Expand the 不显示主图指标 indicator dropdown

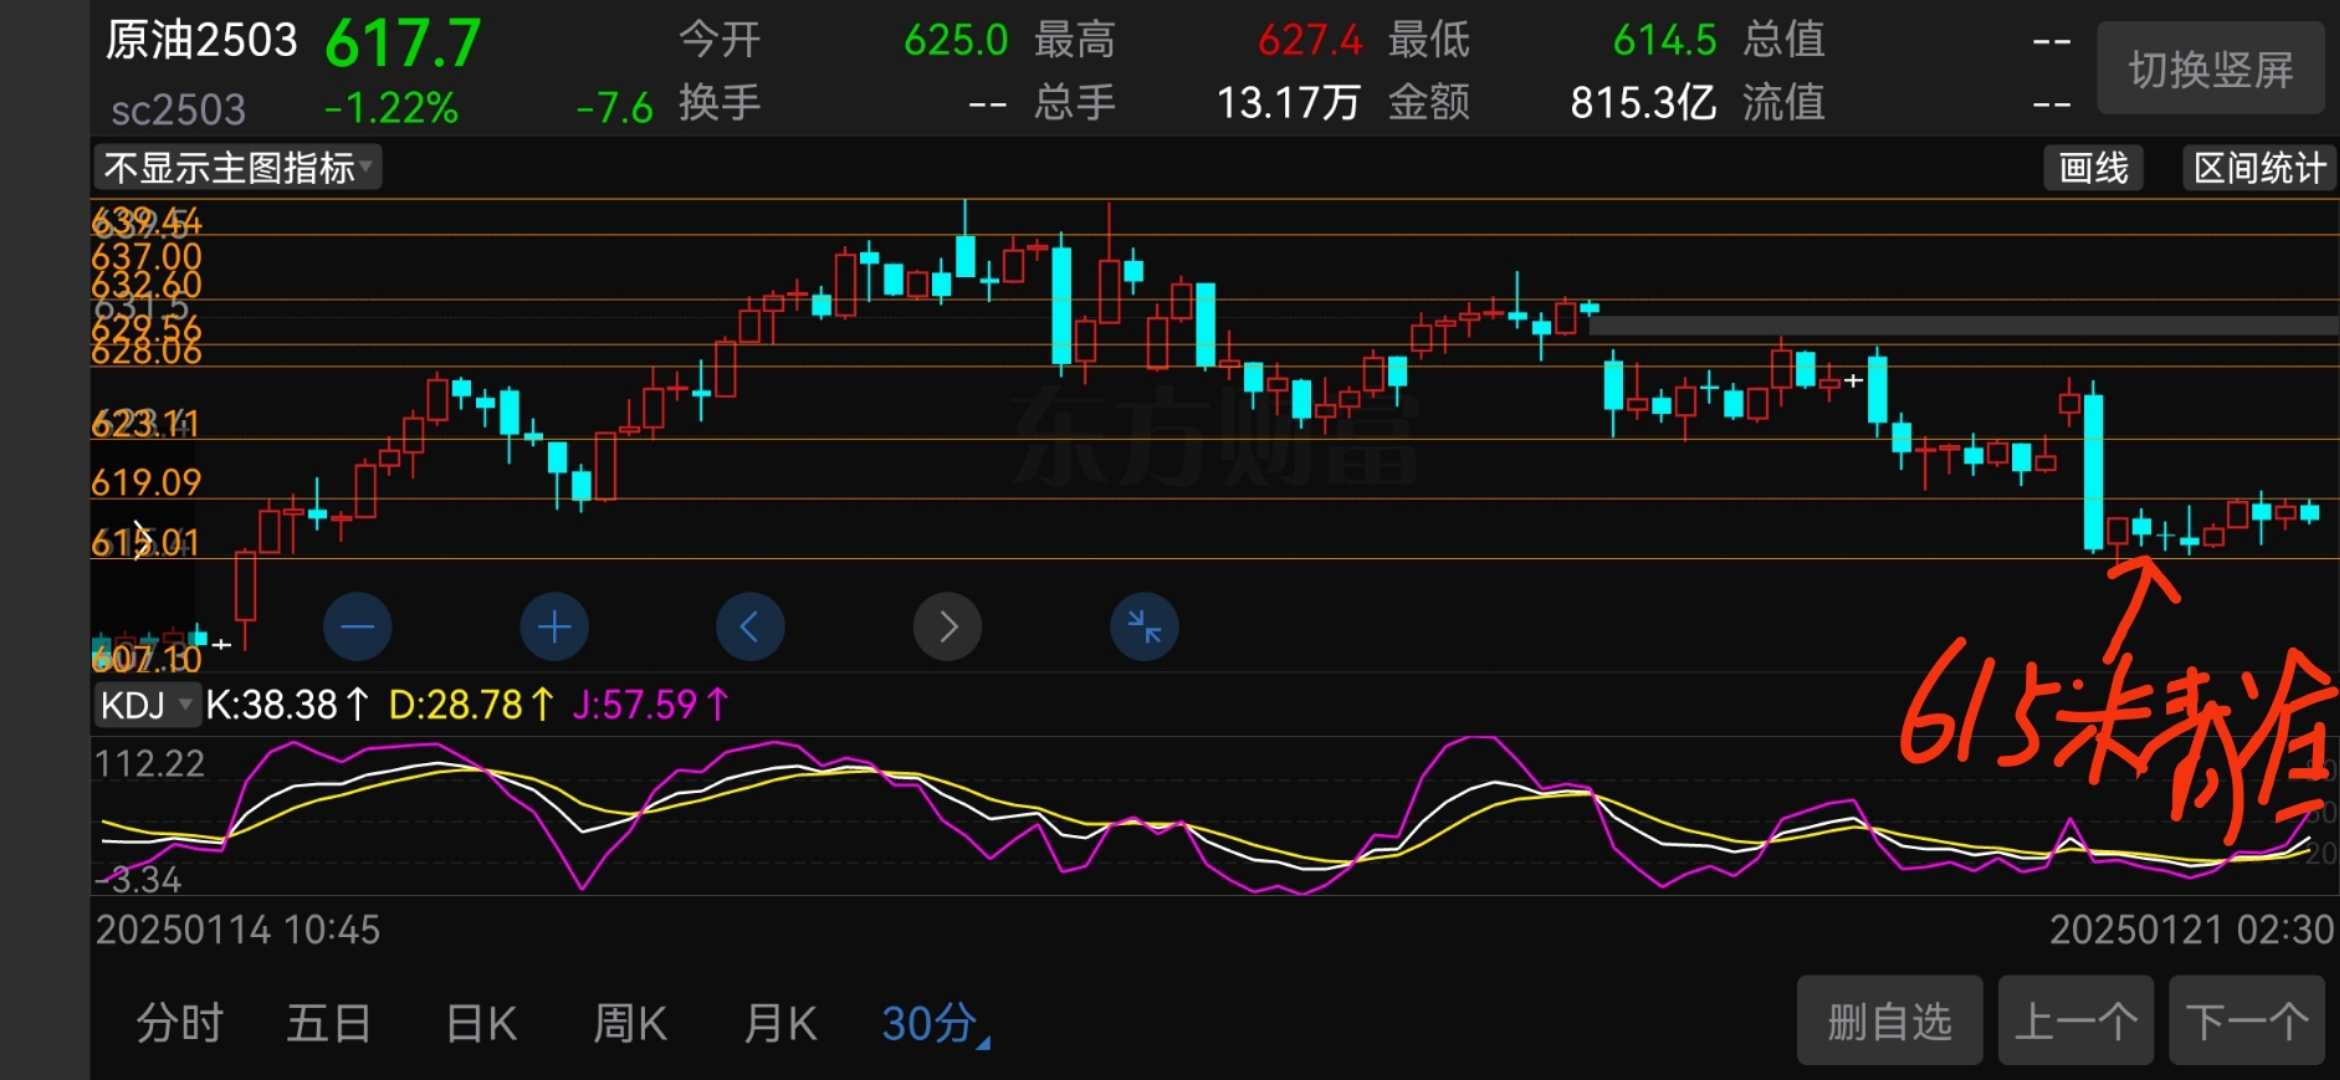(238, 168)
